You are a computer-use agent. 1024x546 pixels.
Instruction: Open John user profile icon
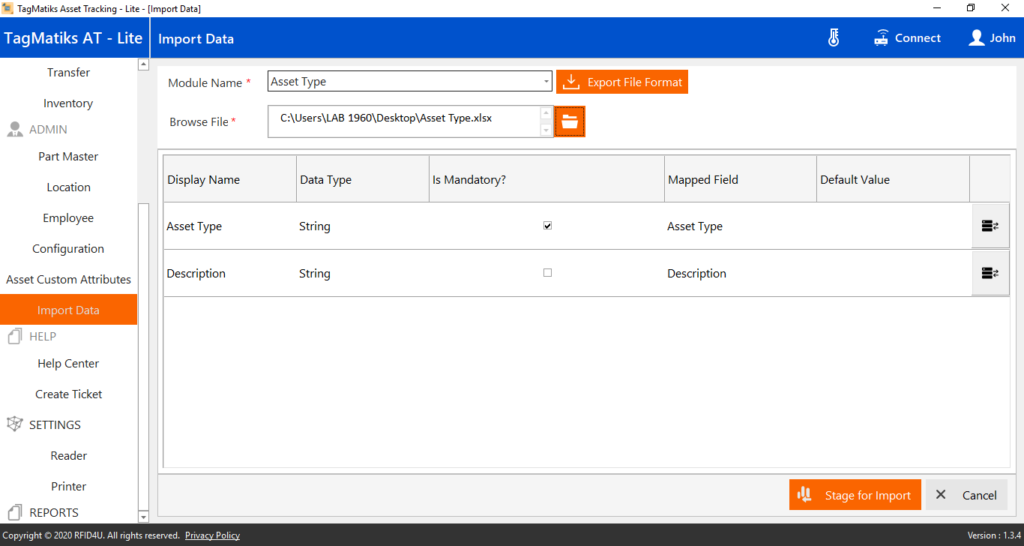pyautogui.click(x=976, y=38)
